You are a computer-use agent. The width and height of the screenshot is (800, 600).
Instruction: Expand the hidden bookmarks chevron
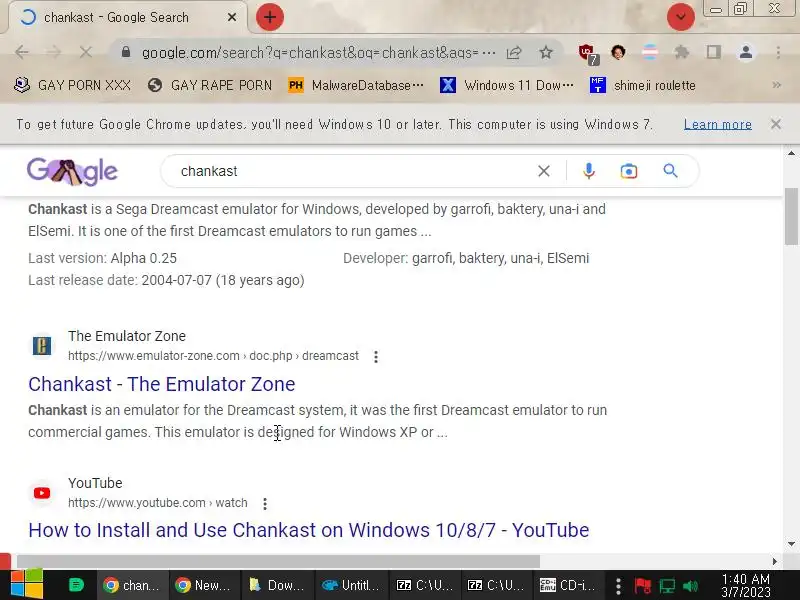tap(777, 85)
